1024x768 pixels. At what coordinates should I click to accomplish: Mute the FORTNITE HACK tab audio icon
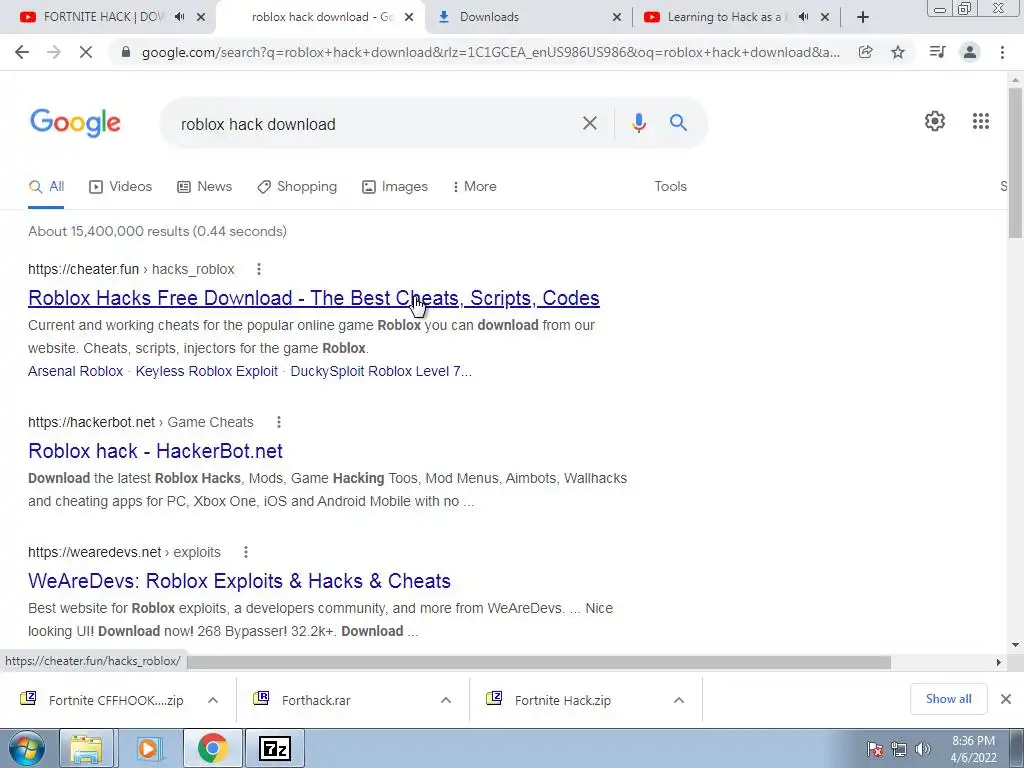tap(180, 17)
